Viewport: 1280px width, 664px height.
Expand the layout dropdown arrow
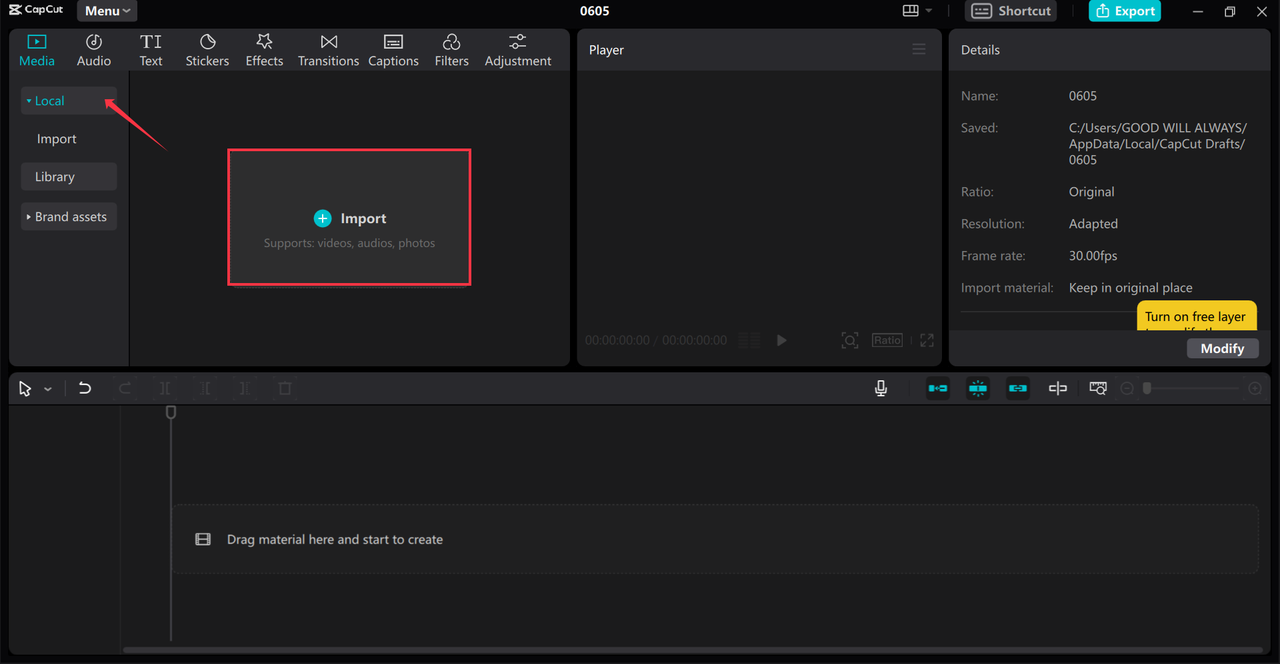pos(929,11)
